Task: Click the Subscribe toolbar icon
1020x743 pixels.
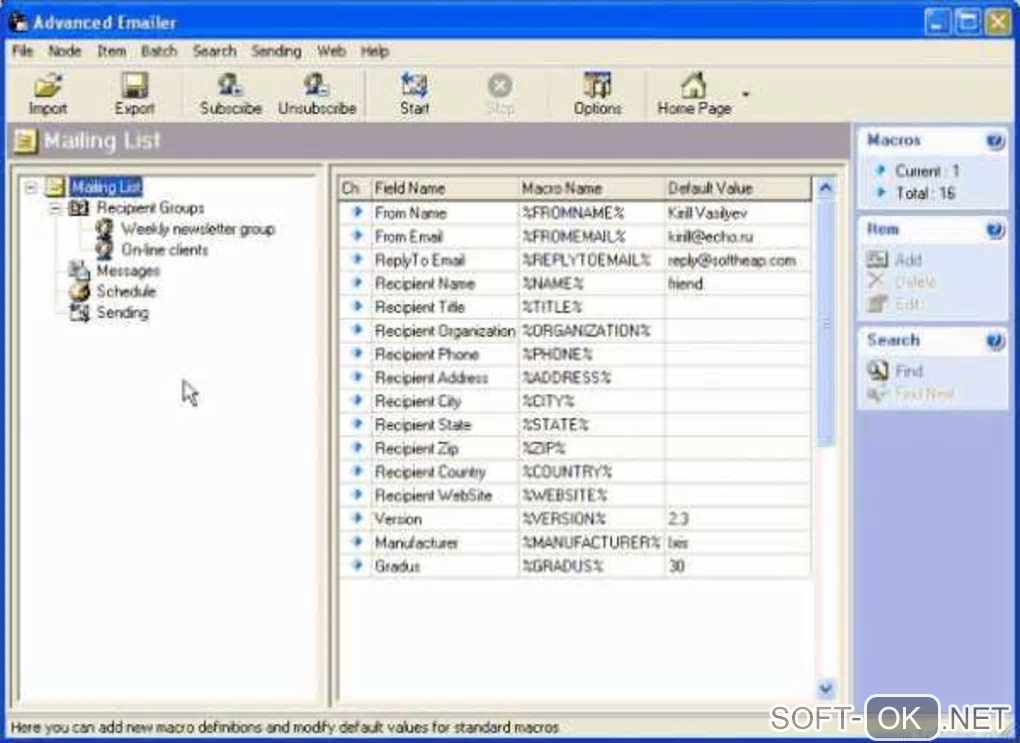Action: click(230, 85)
